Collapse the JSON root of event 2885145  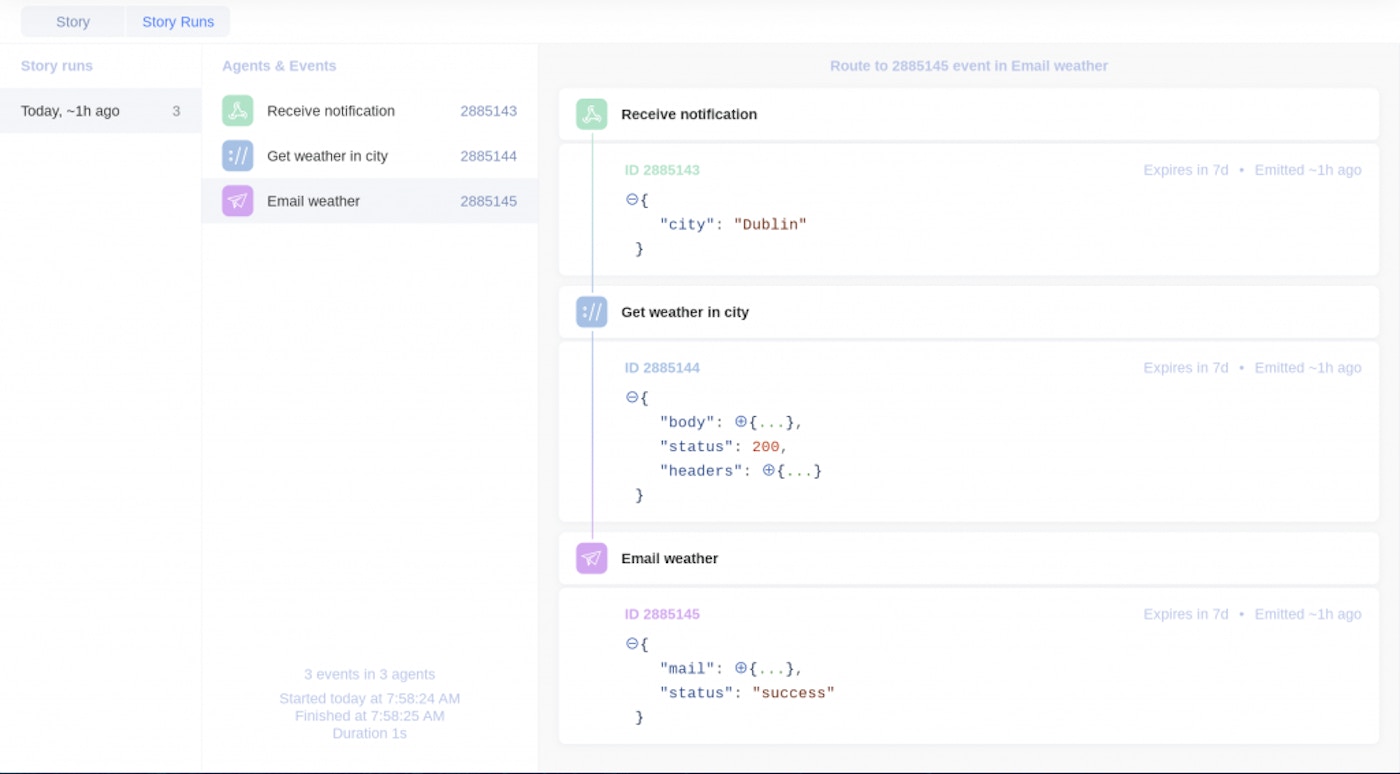632,644
